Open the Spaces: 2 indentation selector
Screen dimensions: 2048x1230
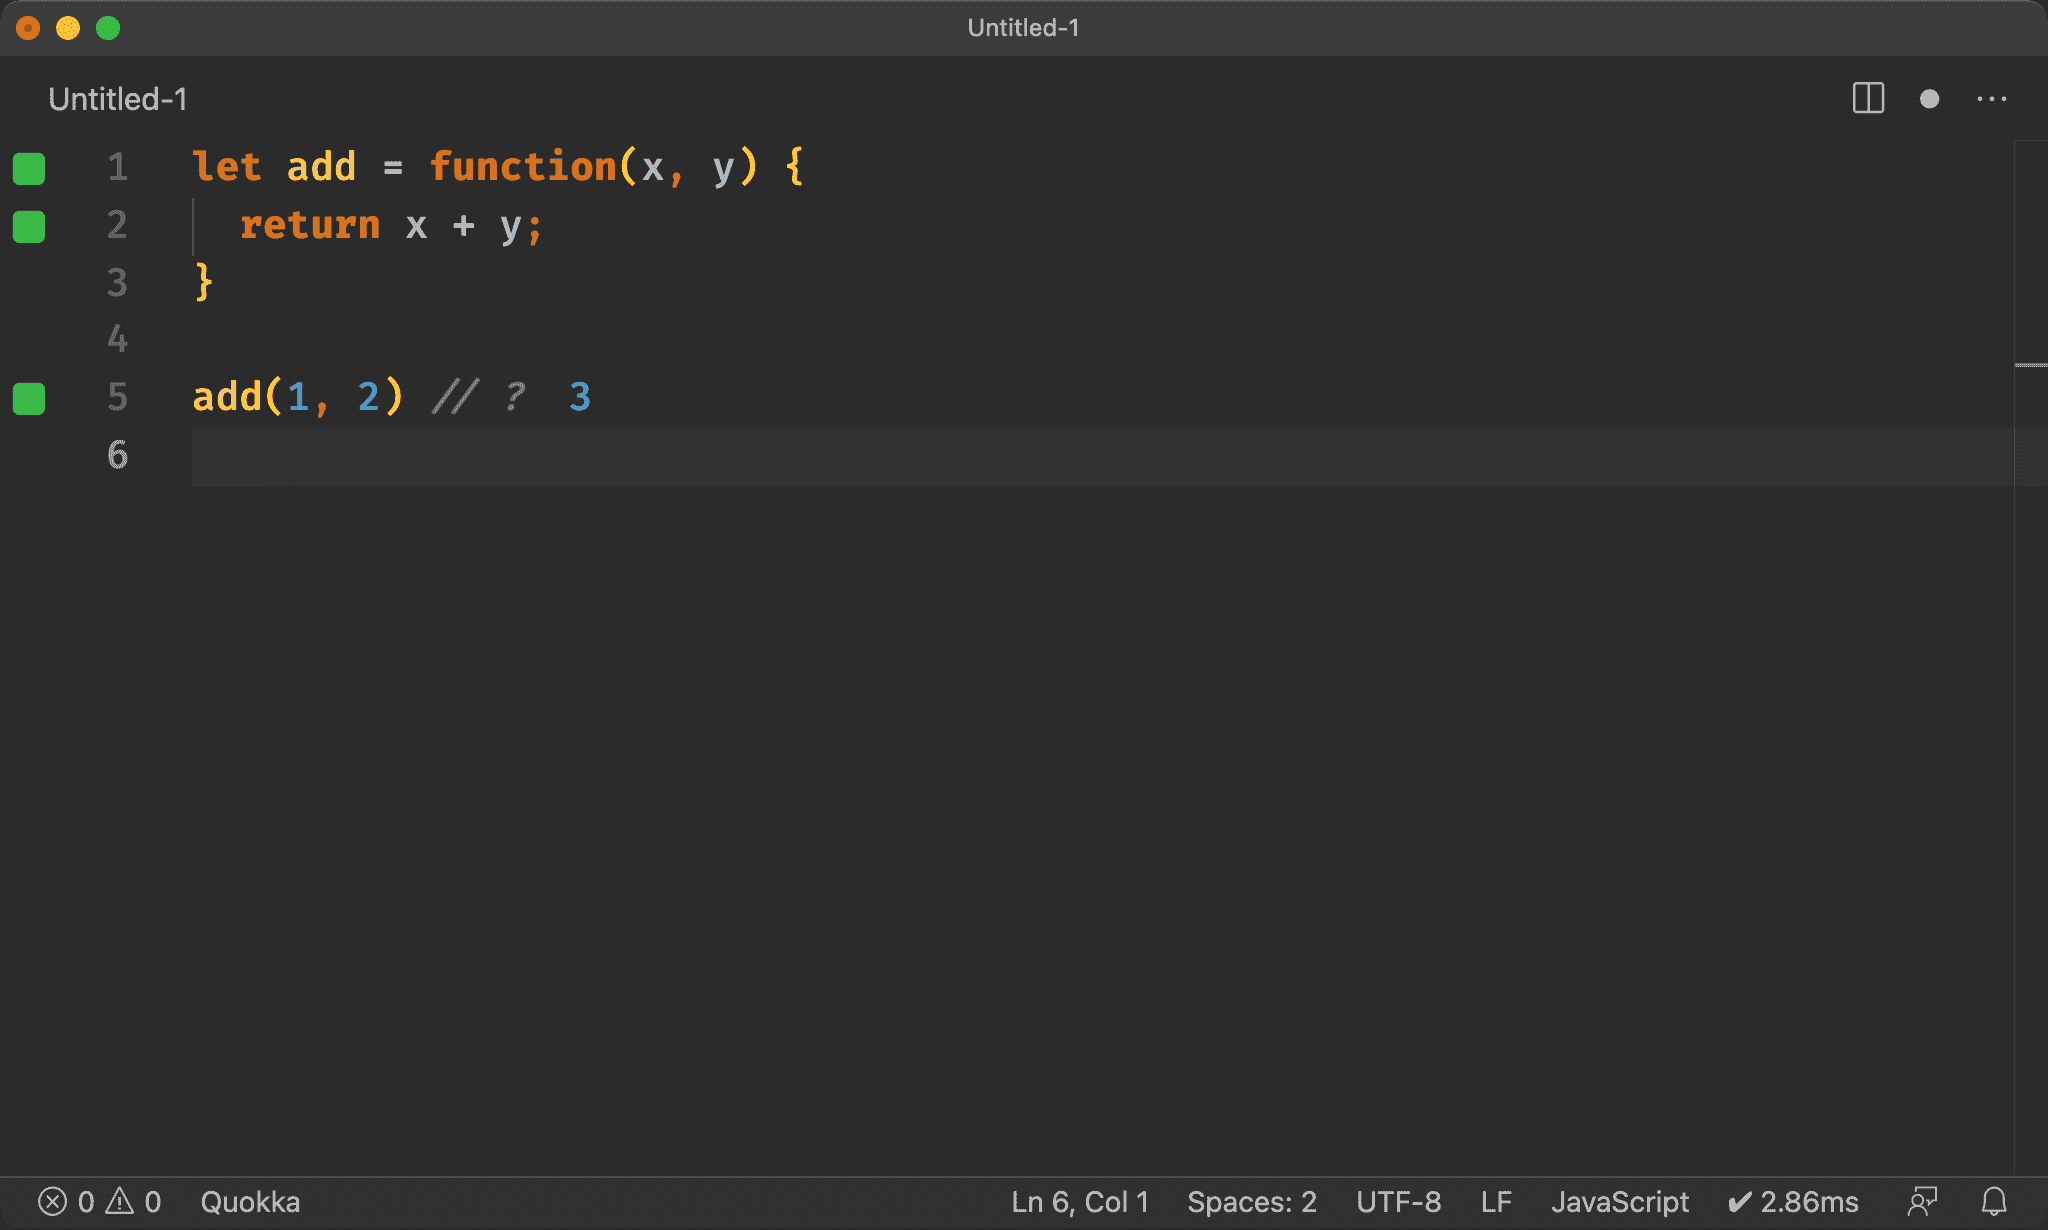1251,1201
